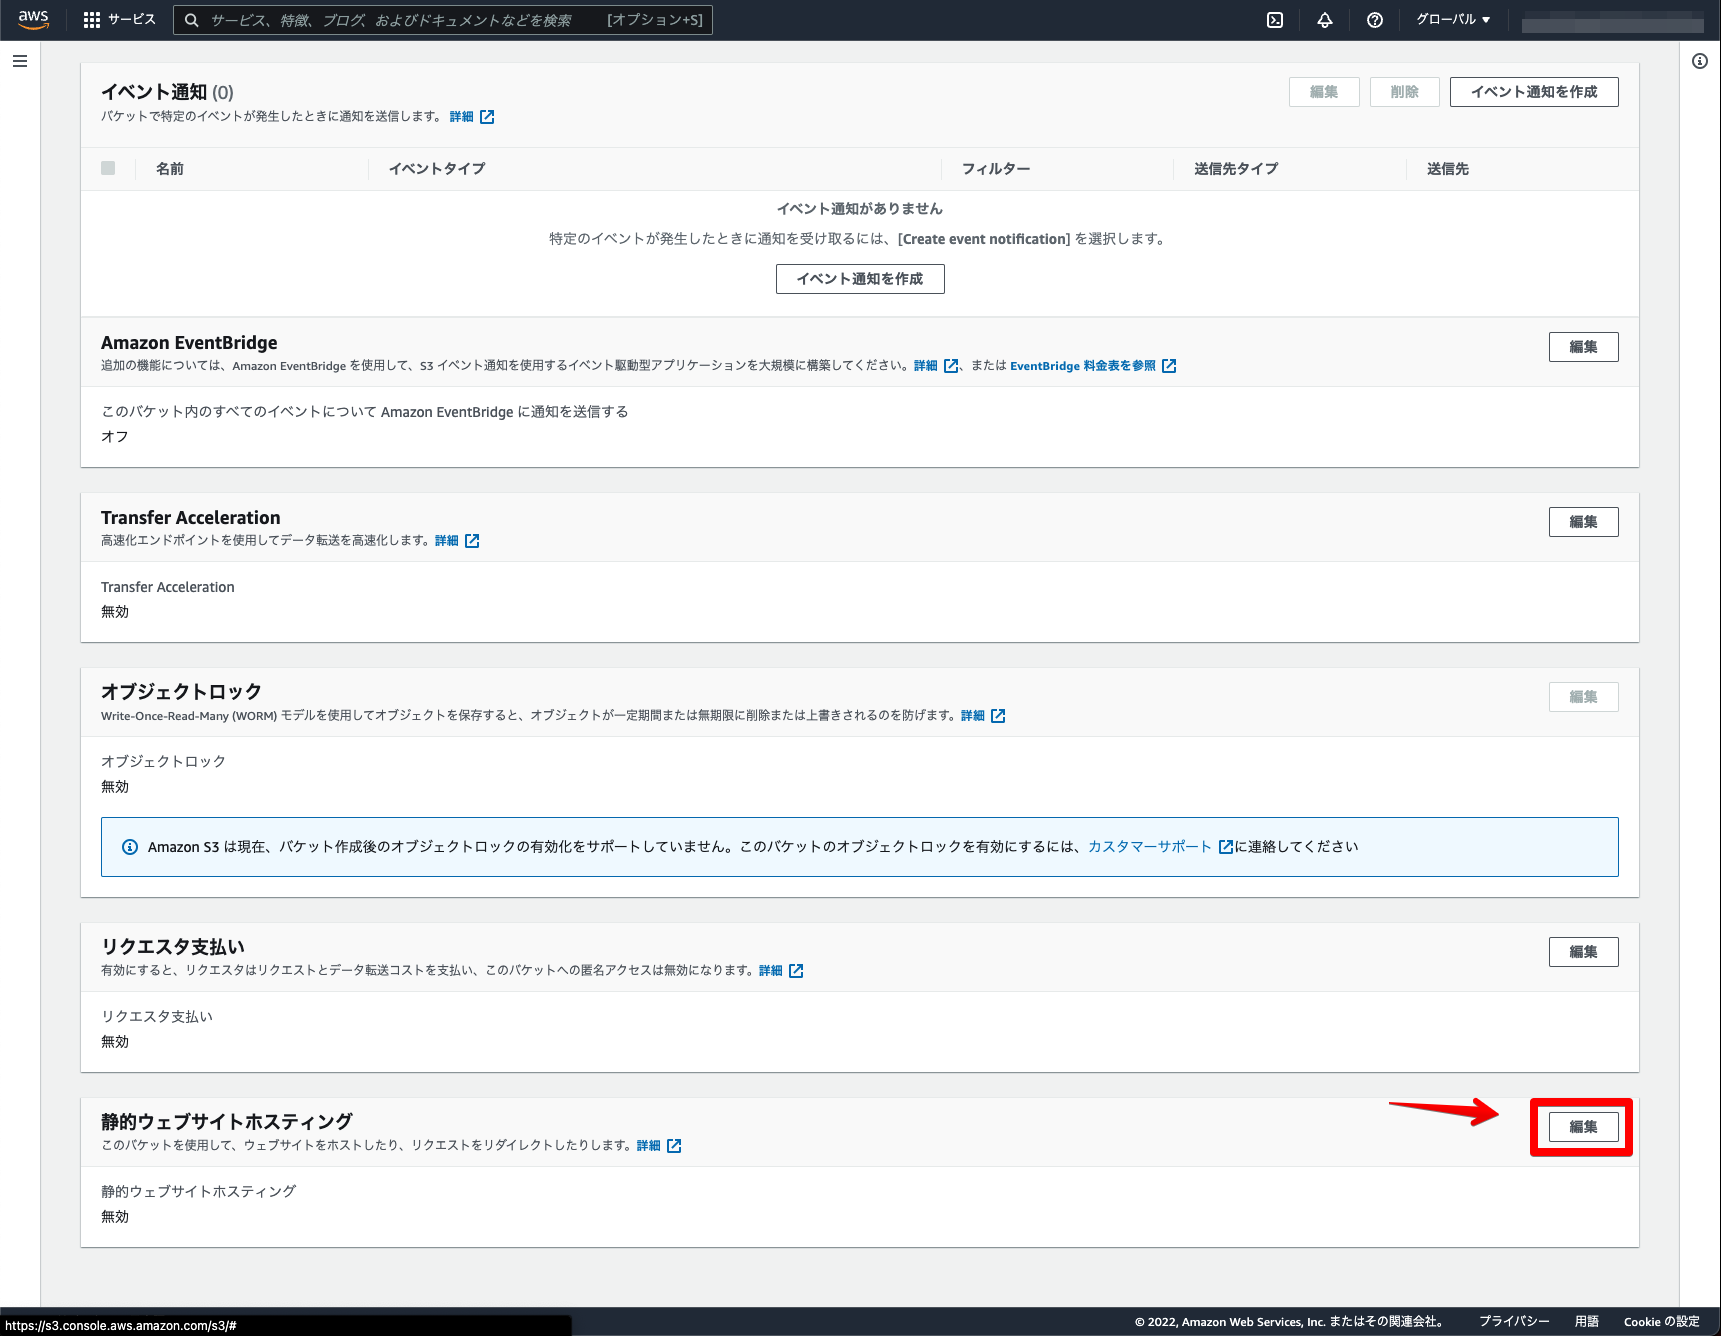Open 詳細 link under Transfer Acceleration

pos(446,541)
